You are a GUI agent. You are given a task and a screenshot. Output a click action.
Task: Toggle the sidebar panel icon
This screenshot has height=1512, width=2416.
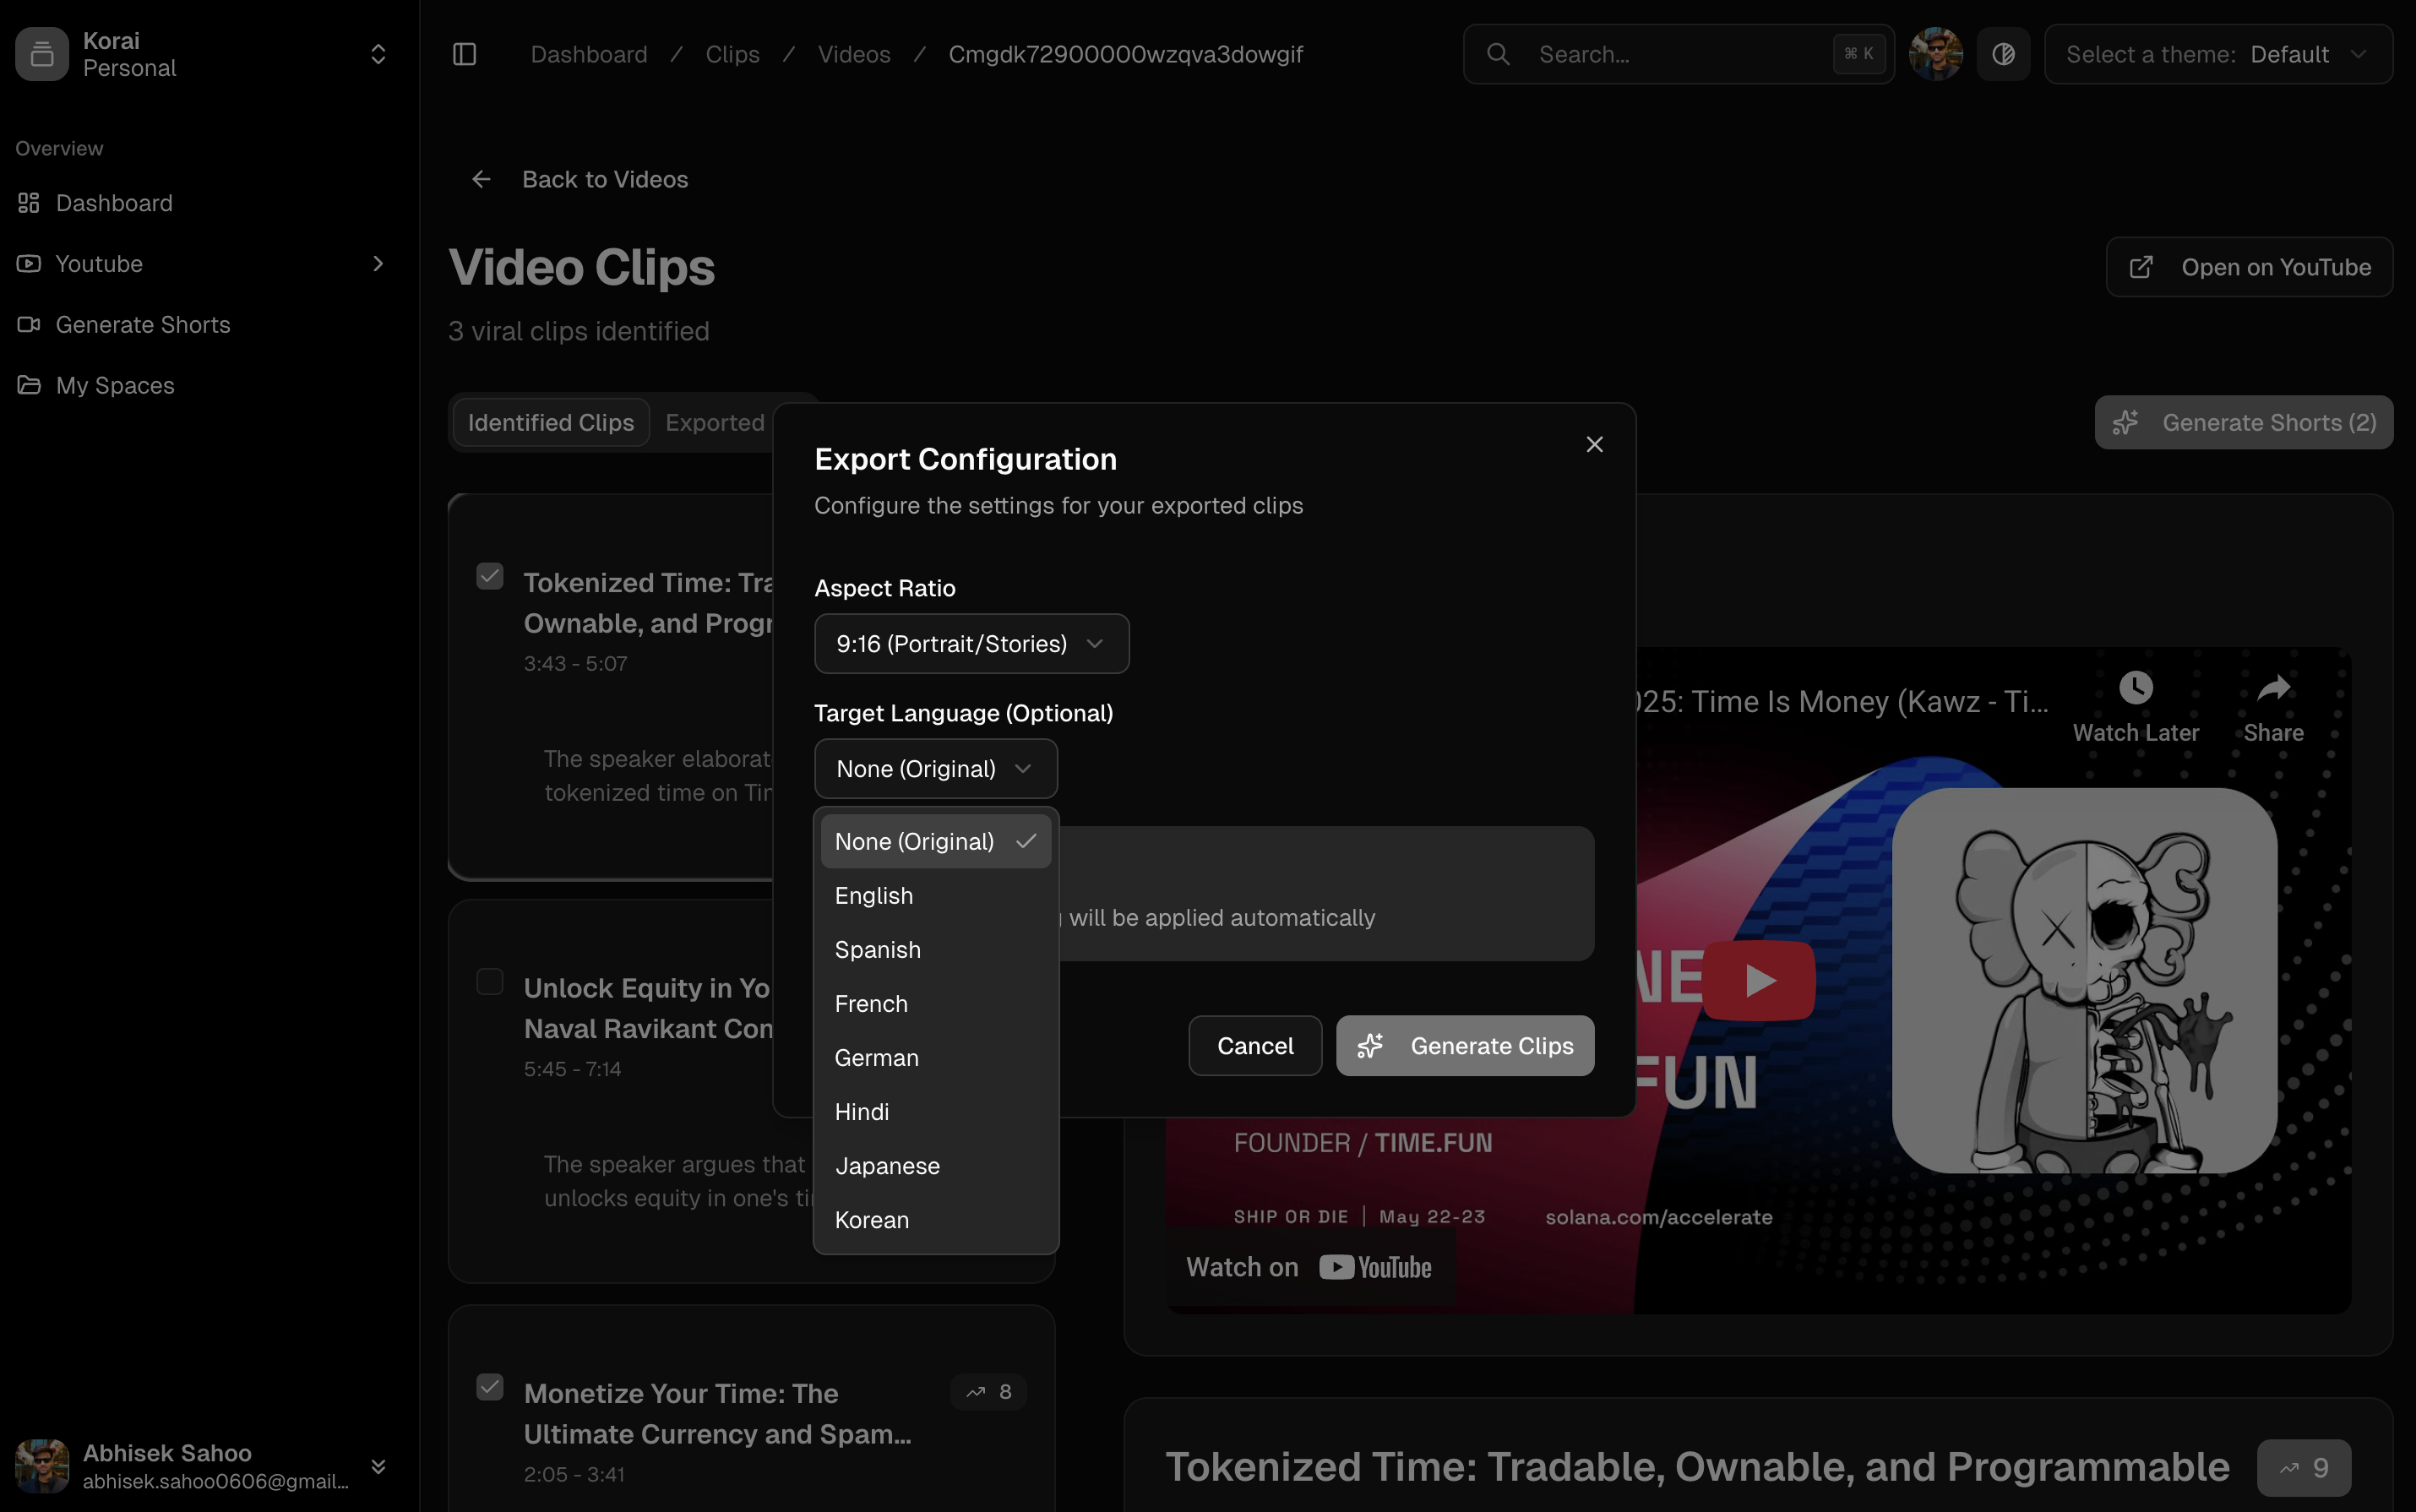point(464,54)
